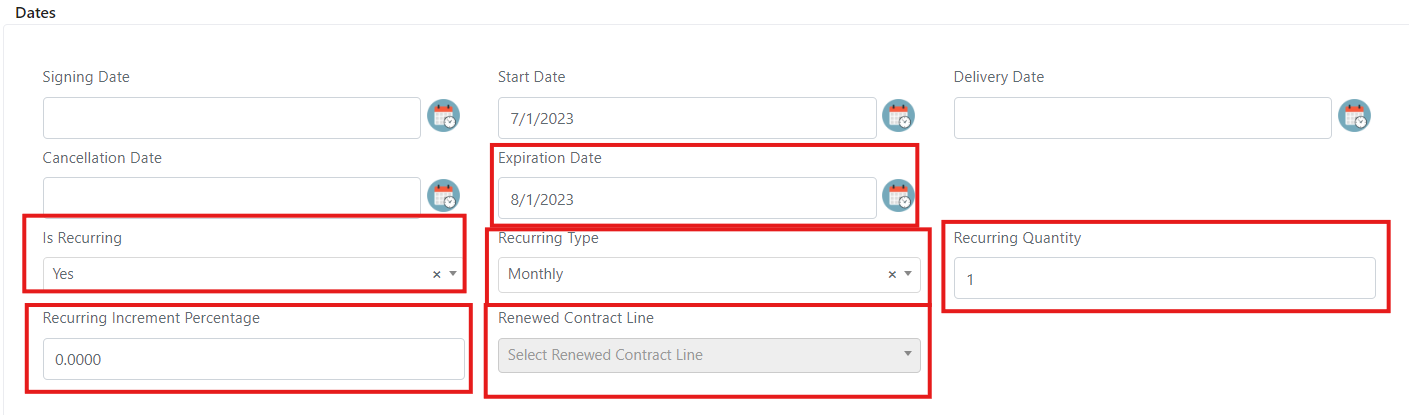Open the Delivery Date calendar picker icon
The image size is (1409, 415).
point(1355,116)
